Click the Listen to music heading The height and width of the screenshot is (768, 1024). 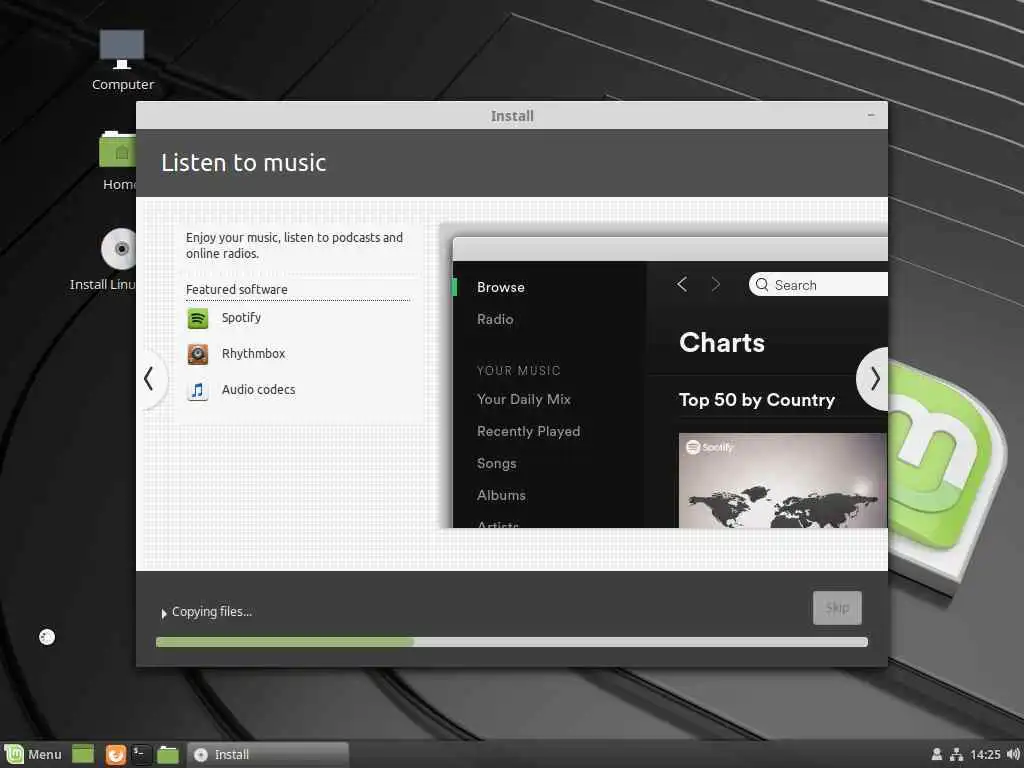pos(244,163)
